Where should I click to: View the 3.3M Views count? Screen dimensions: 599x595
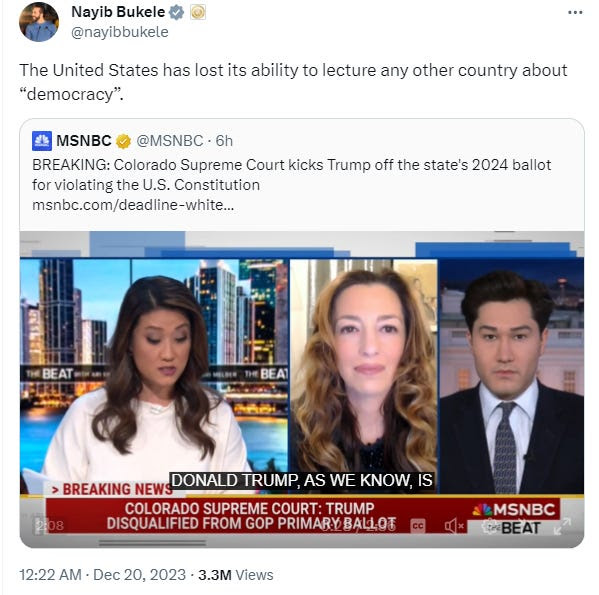click(x=236, y=575)
